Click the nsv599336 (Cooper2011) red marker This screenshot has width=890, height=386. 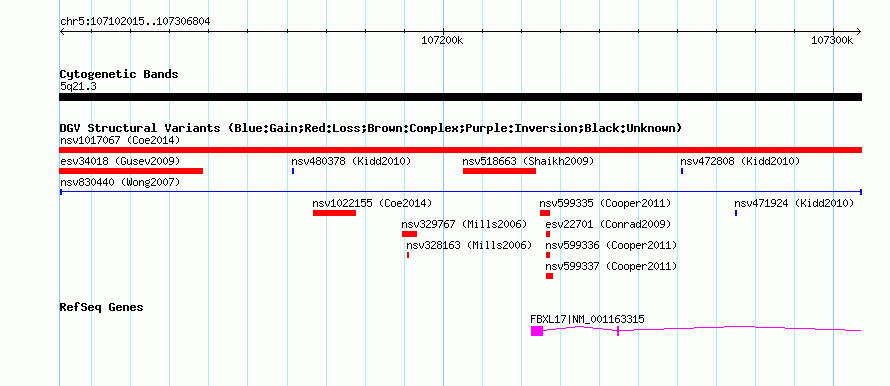(x=548, y=255)
